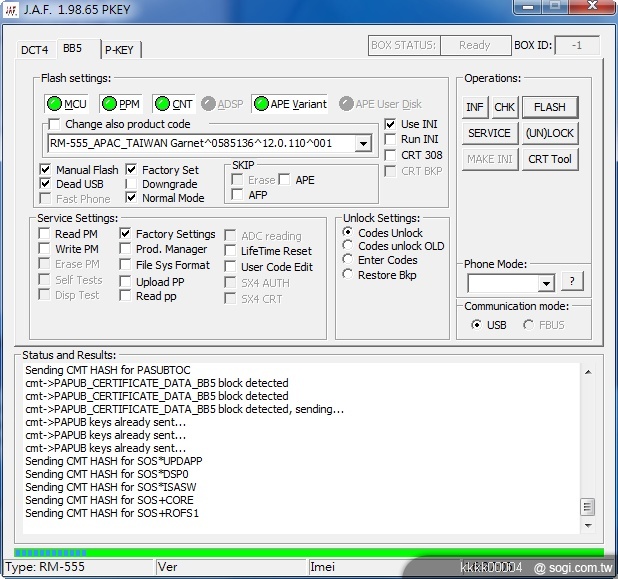
Task: Uncheck the Use INI checkbox
Action: (x=390, y=124)
